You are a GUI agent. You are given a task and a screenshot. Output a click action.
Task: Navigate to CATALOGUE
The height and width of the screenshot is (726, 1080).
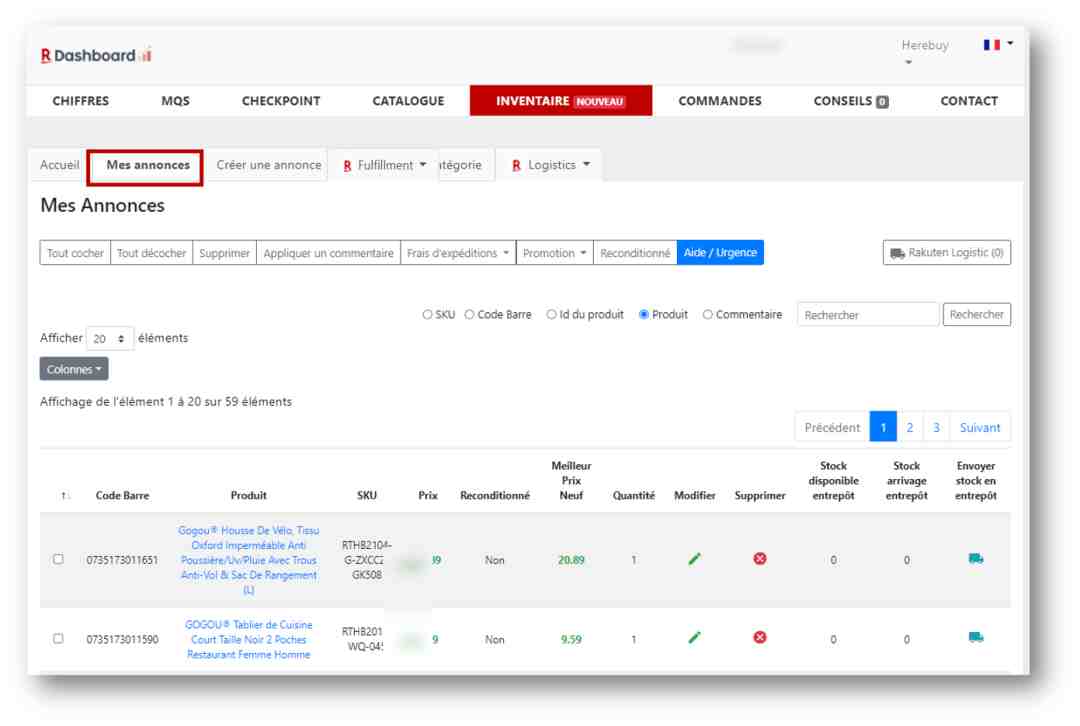pyautogui.click(x=408, y=101)
